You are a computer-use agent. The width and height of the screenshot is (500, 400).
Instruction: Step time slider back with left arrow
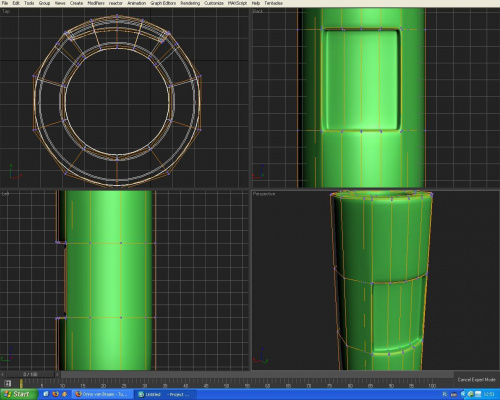coord(3,375)
